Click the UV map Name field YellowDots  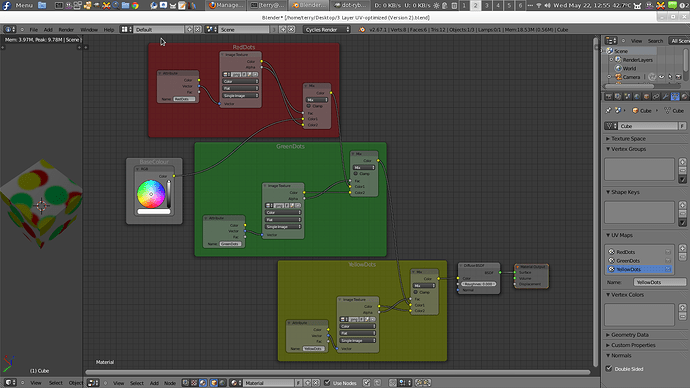(x=660, y=282)
